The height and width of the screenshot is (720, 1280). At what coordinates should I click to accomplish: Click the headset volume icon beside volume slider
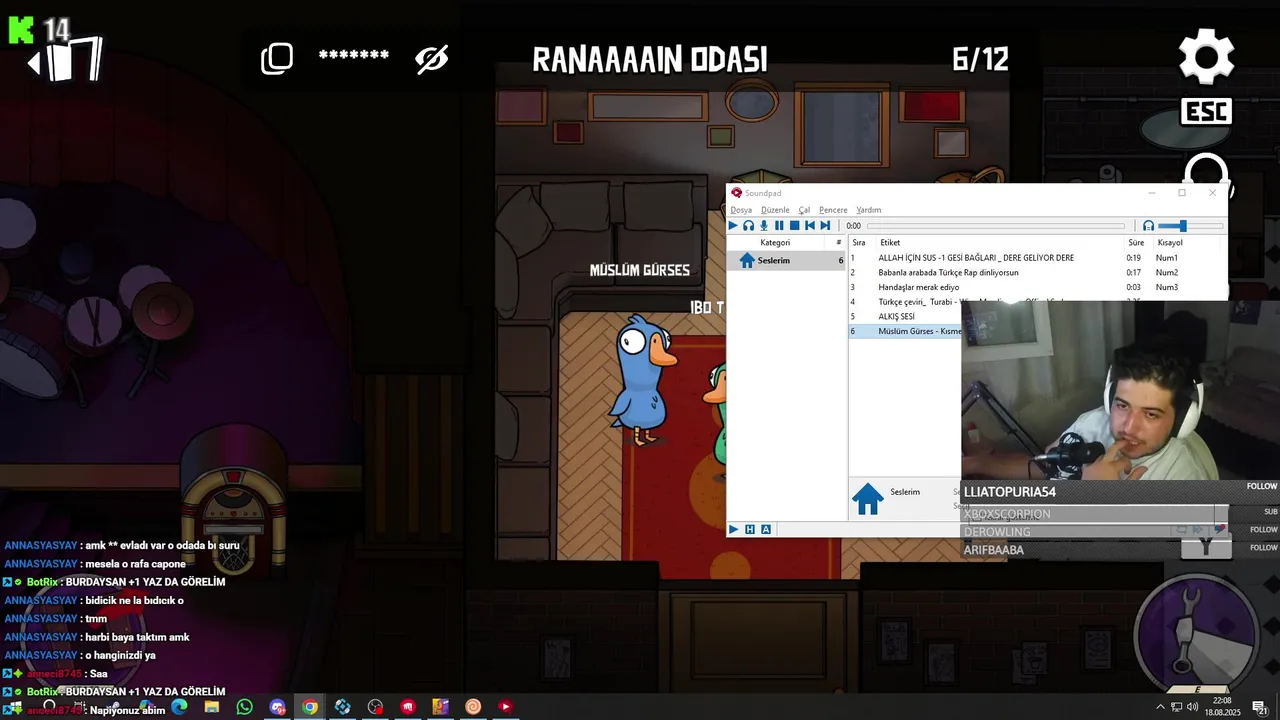1148,226
